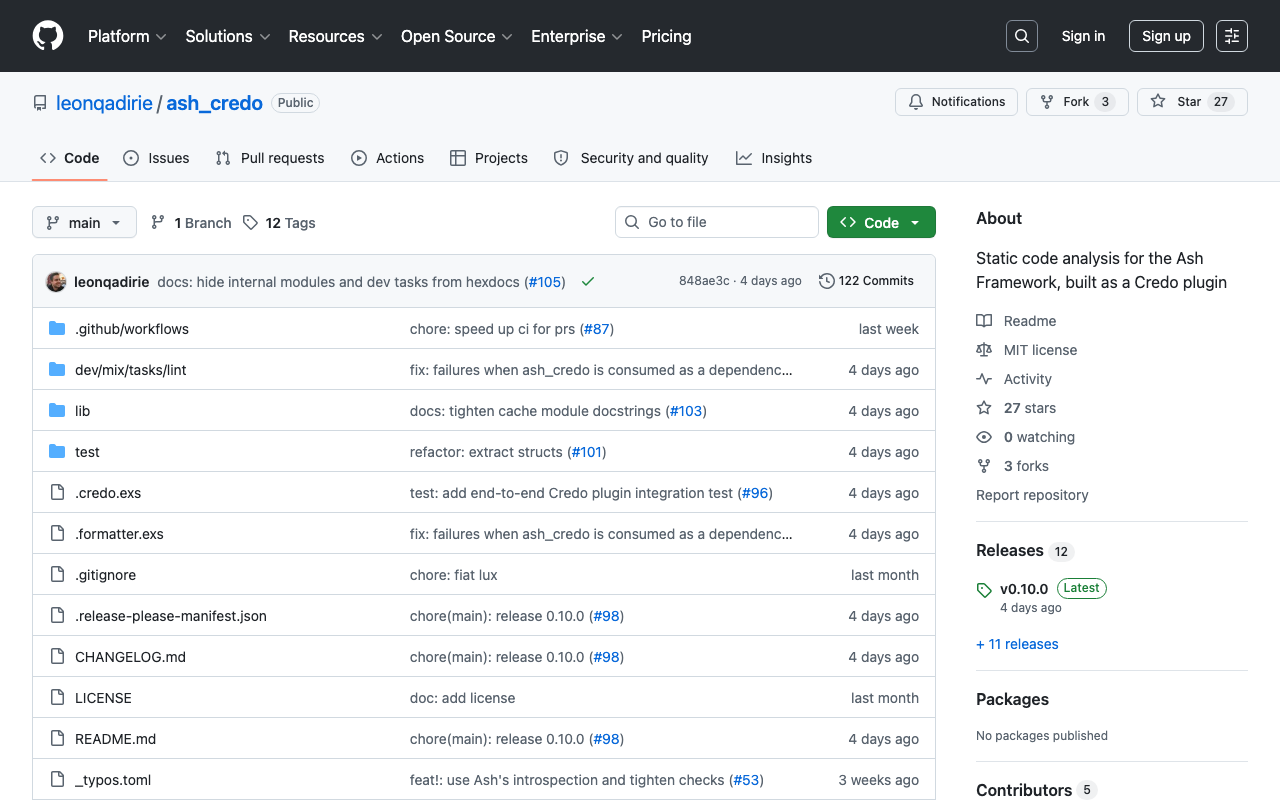This screenshot has width=1280, height=800.
Task: Expand the Platform menu
Action: pyautogui.click(x=127, y=36)
